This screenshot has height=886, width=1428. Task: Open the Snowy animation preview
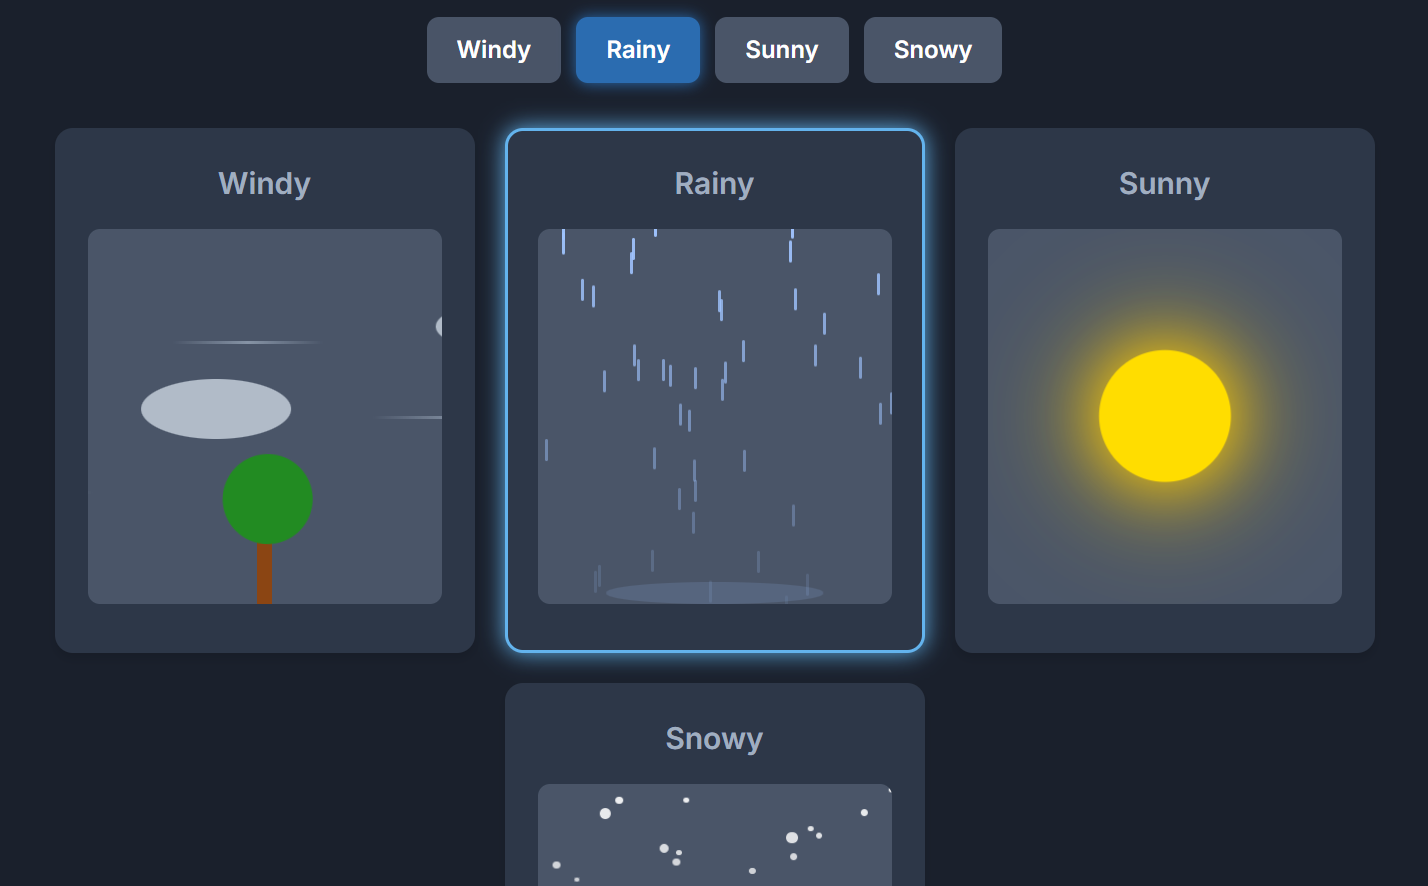point(715,835)
